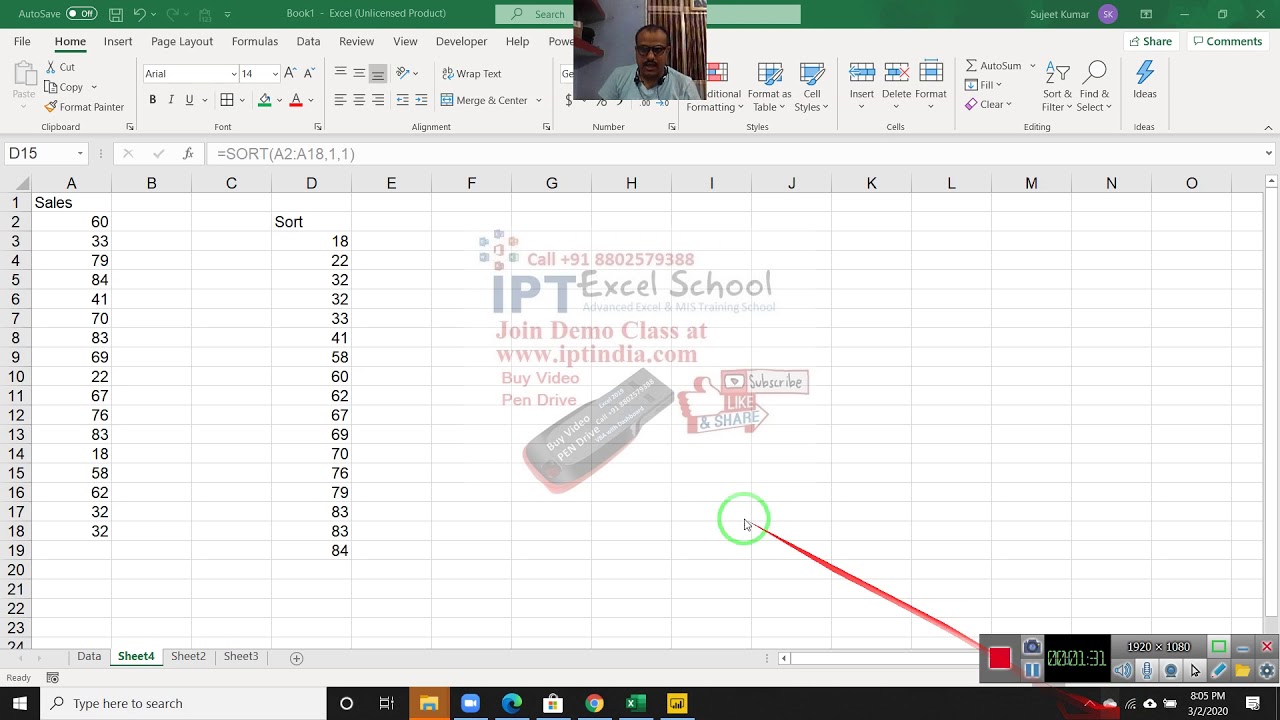Viewport: 1280px width, 720px height.
Task: Click the Share button
Action: (x=1150, y=41)
